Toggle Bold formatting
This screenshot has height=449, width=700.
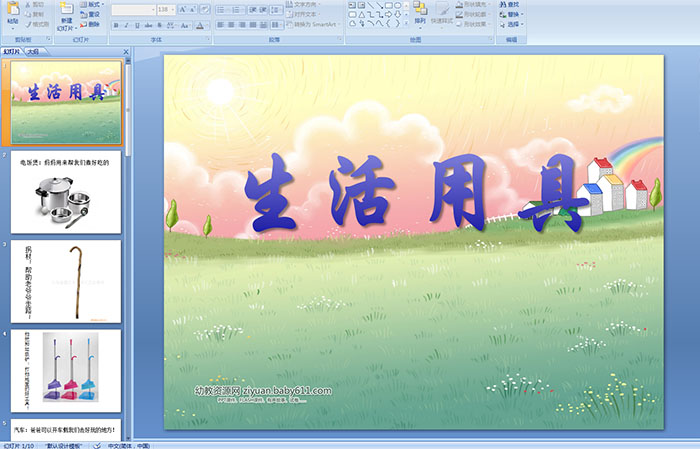(x=116, y=24)
